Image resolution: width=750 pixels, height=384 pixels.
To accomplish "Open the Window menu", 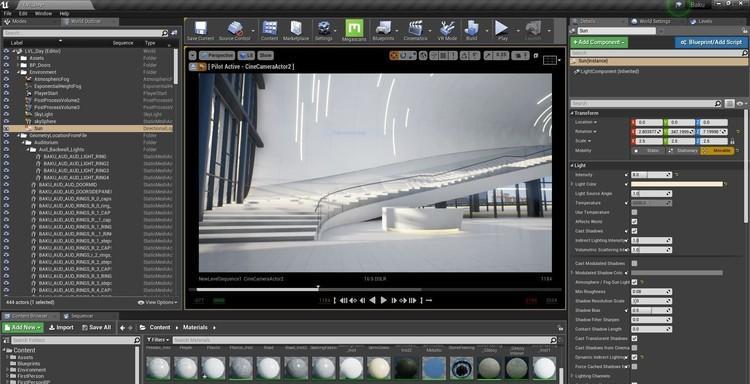I will (x=44, y=14).
